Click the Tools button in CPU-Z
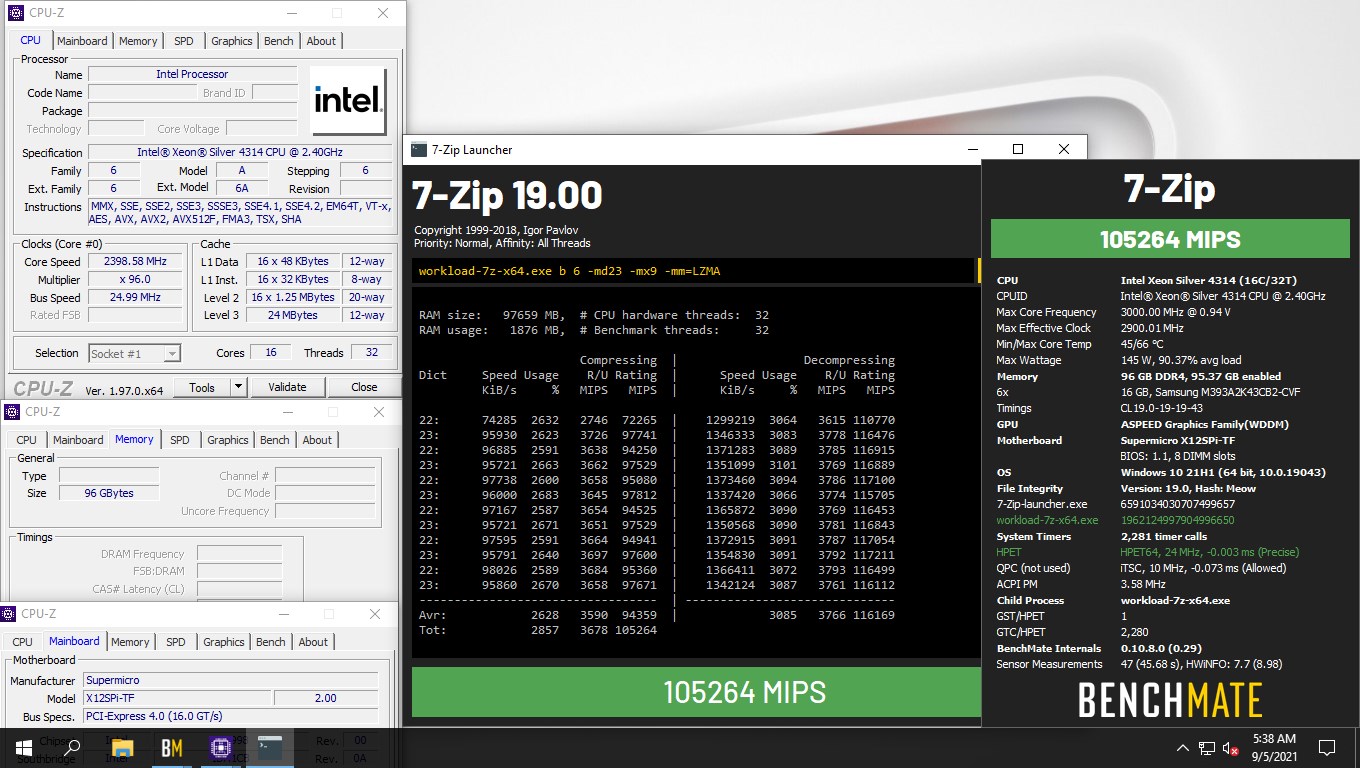This screenshot has height=768, width=1360. pos(202,387)
